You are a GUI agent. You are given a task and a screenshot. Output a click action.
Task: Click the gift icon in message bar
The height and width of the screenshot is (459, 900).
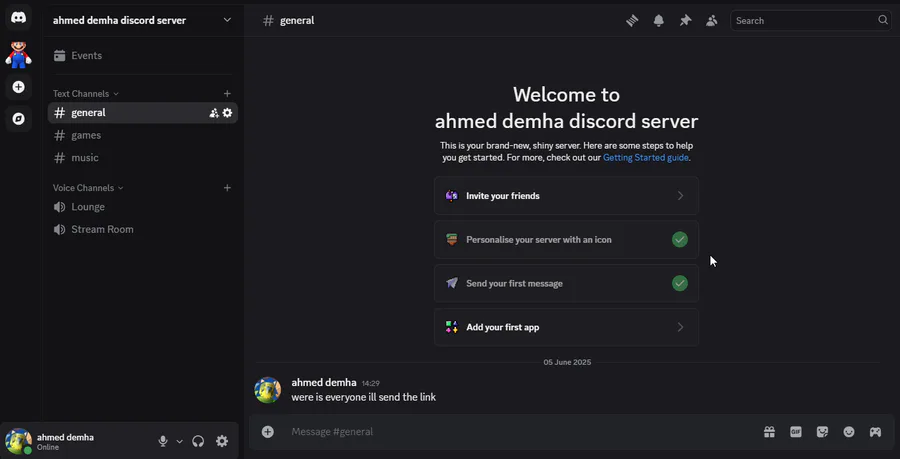[x=769, y=432]
